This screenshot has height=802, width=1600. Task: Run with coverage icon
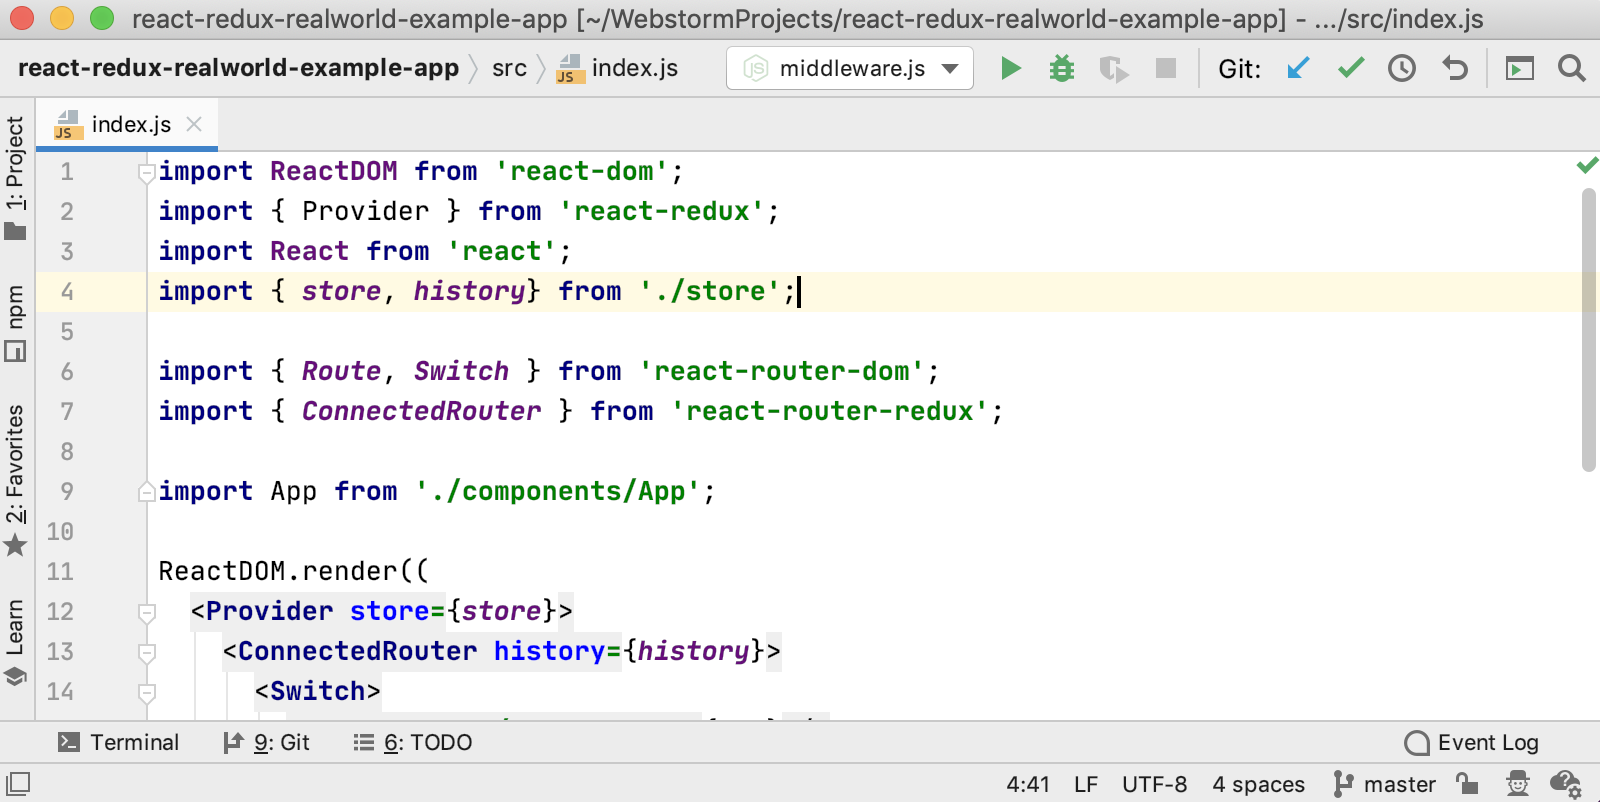point(1113,68)
